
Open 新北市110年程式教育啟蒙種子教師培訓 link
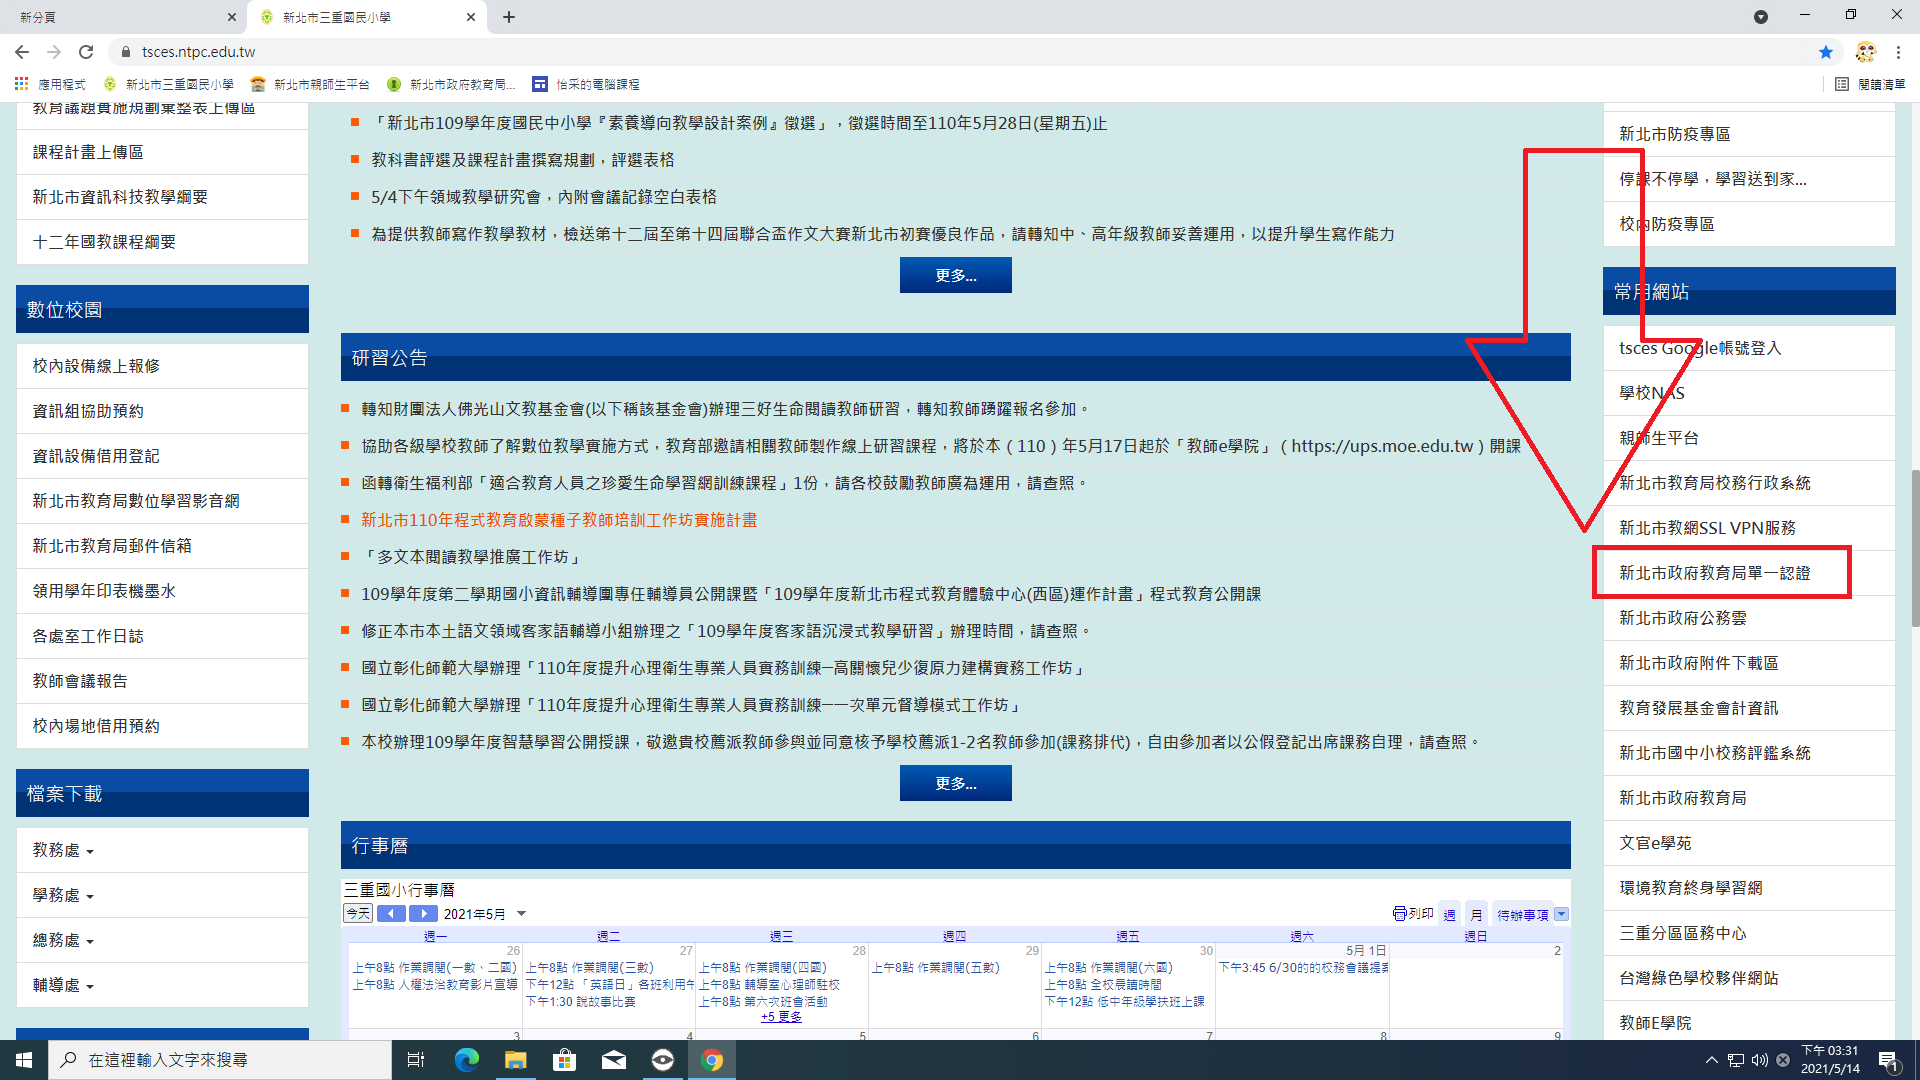pyautogui.click(x=559, y=520)
